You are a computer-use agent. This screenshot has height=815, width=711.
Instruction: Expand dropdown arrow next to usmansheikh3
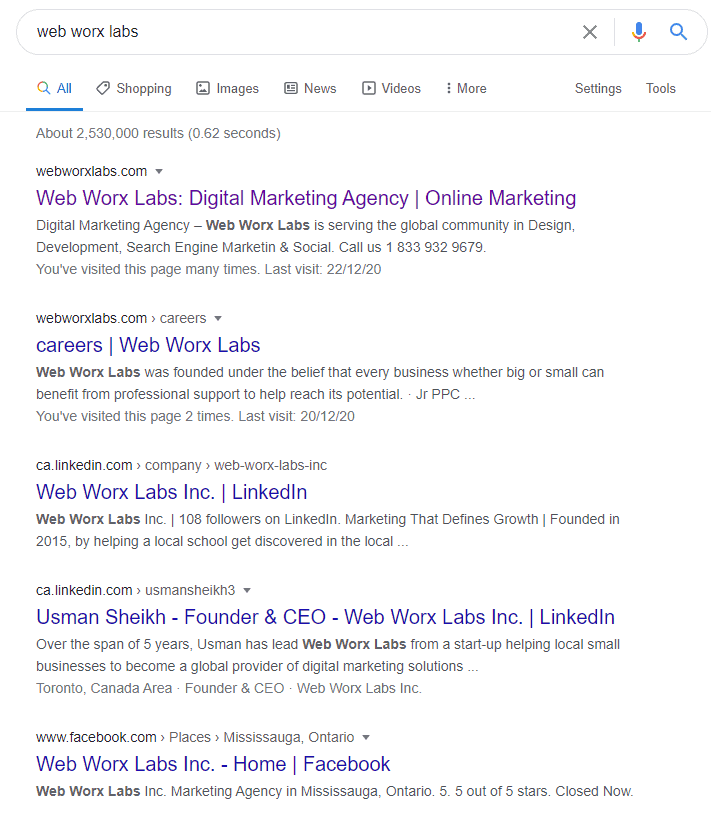(x=247, y=590)
